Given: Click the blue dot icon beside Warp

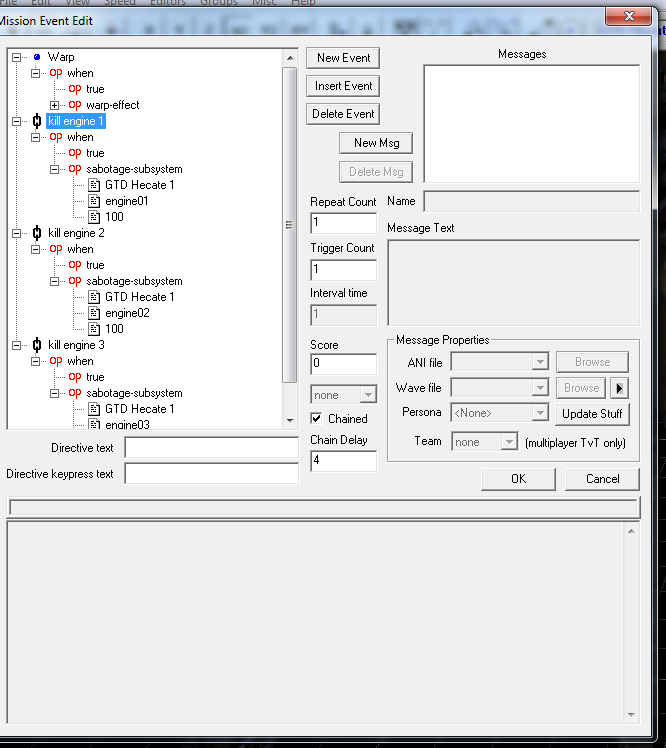Looking at the screenshot, I should [x=37, y=57].
